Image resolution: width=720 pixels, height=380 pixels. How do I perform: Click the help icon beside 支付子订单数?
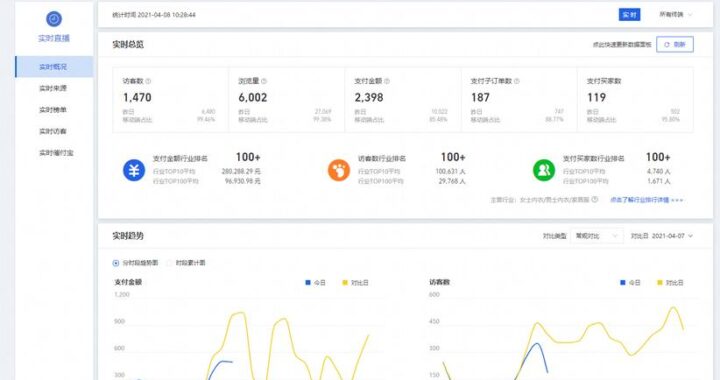517,81
